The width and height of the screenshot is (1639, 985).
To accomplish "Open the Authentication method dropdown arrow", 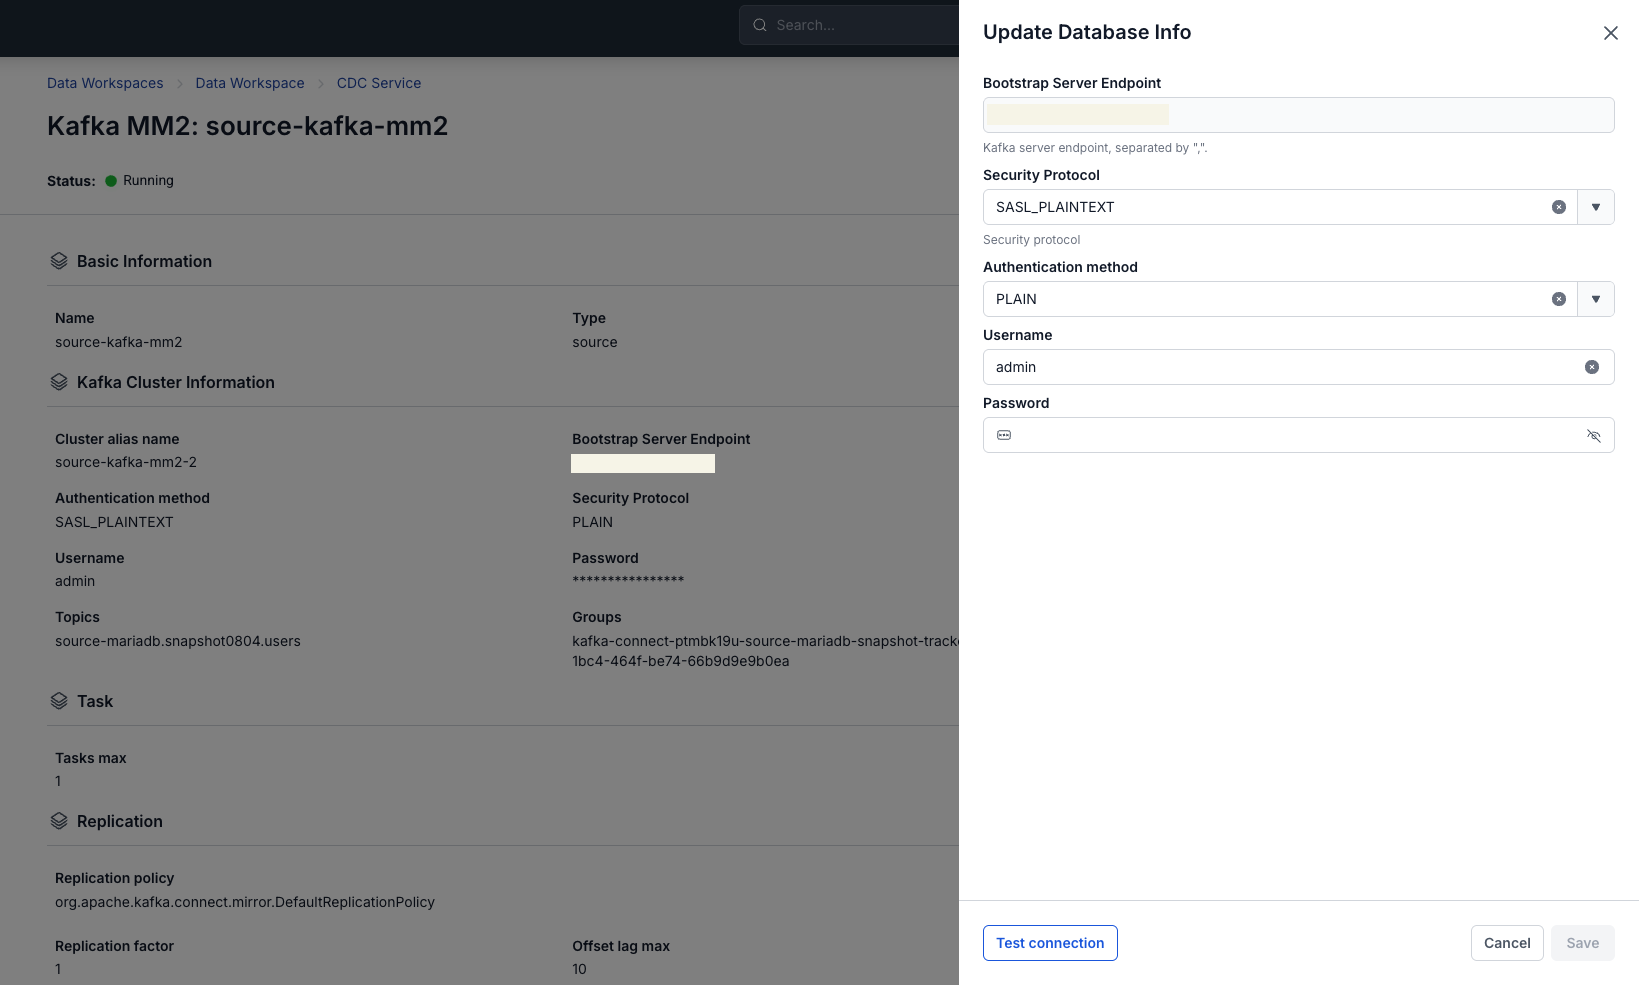I will [x=1596, y=299].
